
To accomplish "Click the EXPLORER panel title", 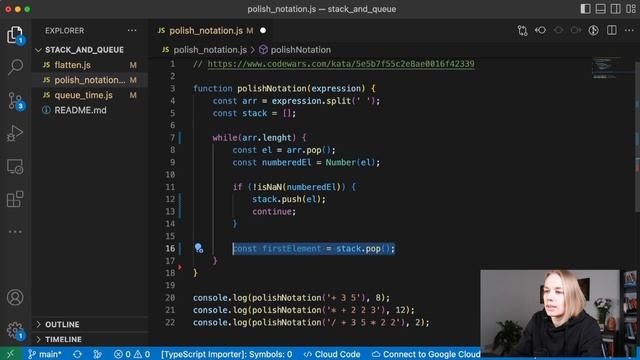I will click(x=64, y=31).
